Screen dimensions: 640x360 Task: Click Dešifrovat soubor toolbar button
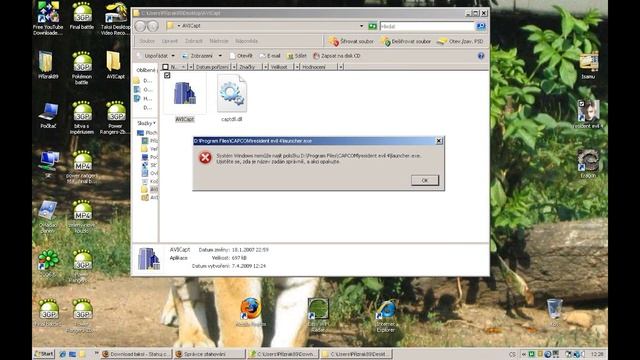[406, 41]
